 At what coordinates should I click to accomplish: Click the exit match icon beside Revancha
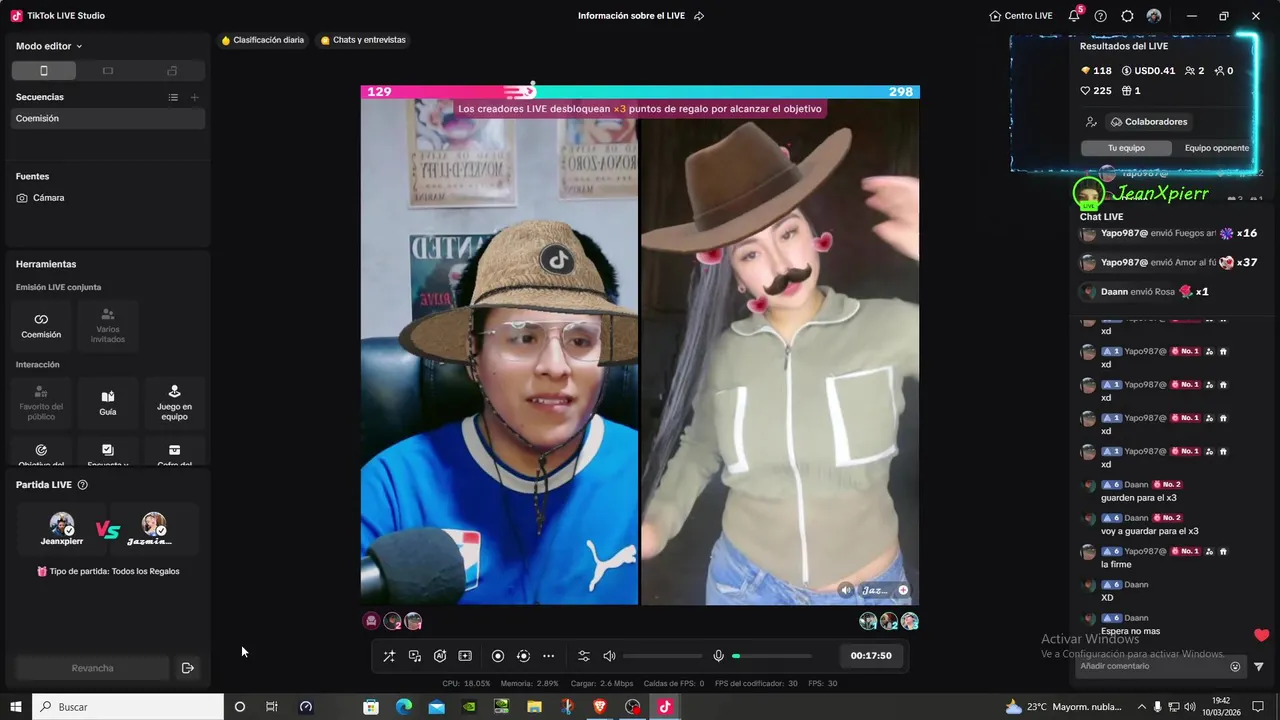coord(187,668)
